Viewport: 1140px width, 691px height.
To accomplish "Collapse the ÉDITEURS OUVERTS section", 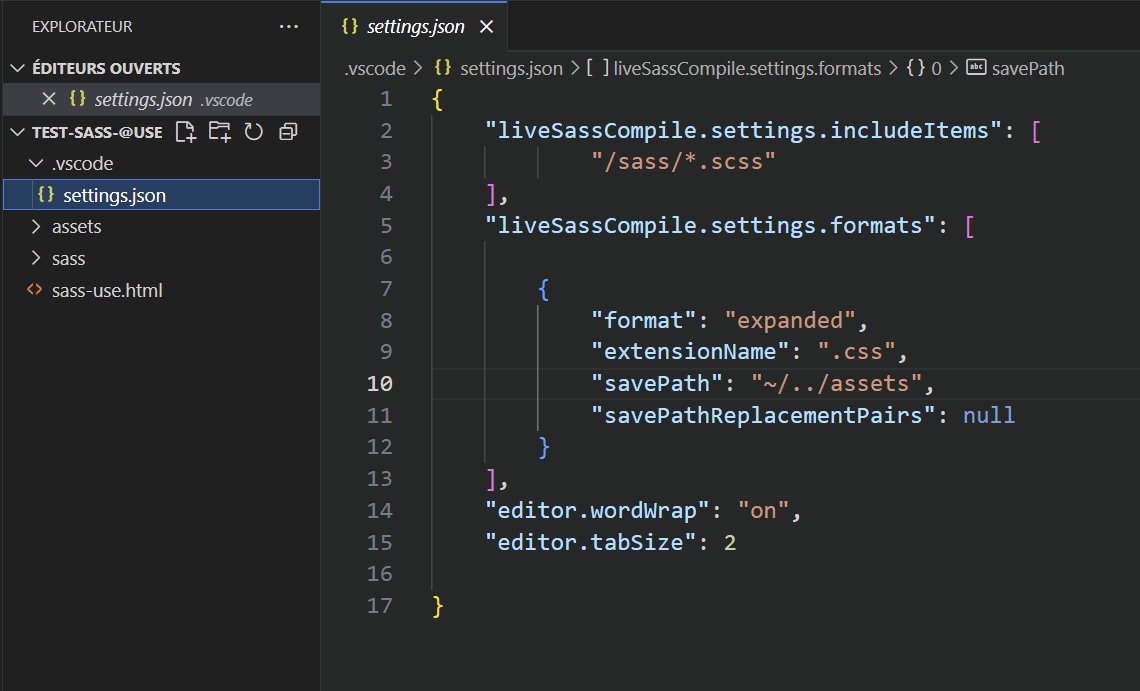I will (17, 68).
